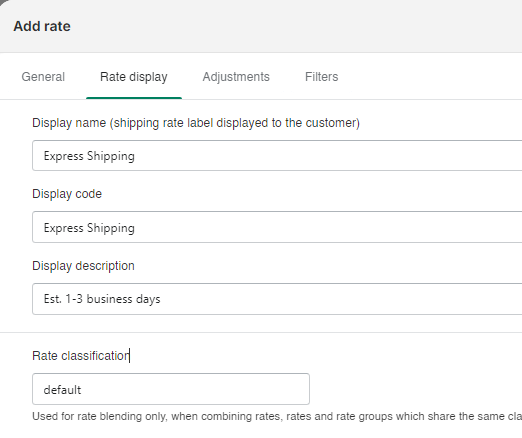Open the Adjustments tab
This screenshot has width=522, height=438.
tap(236, 77)
